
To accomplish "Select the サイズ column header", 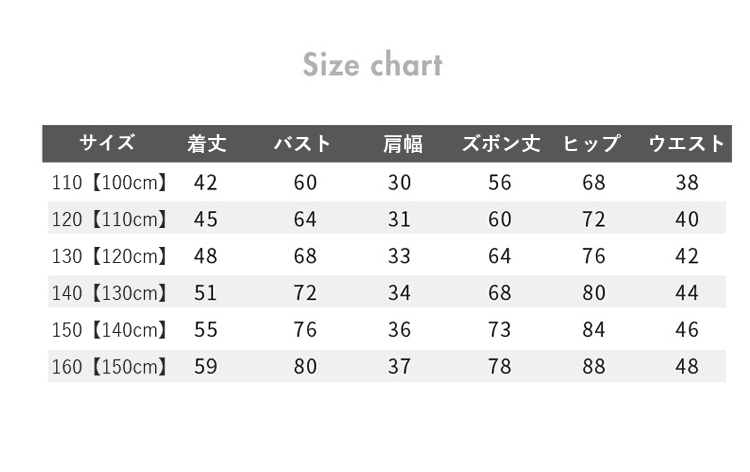I will pyautogui.click(x=107, y=143).
